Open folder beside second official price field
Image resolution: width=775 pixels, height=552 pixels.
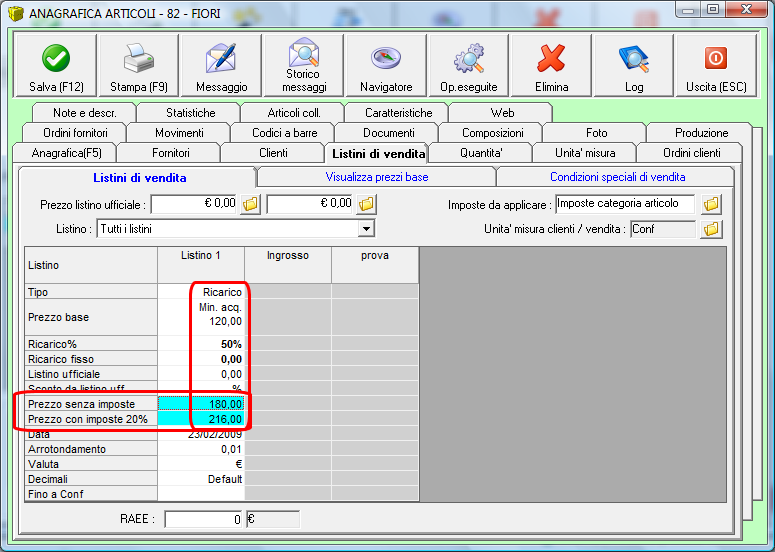click(366, 204)
